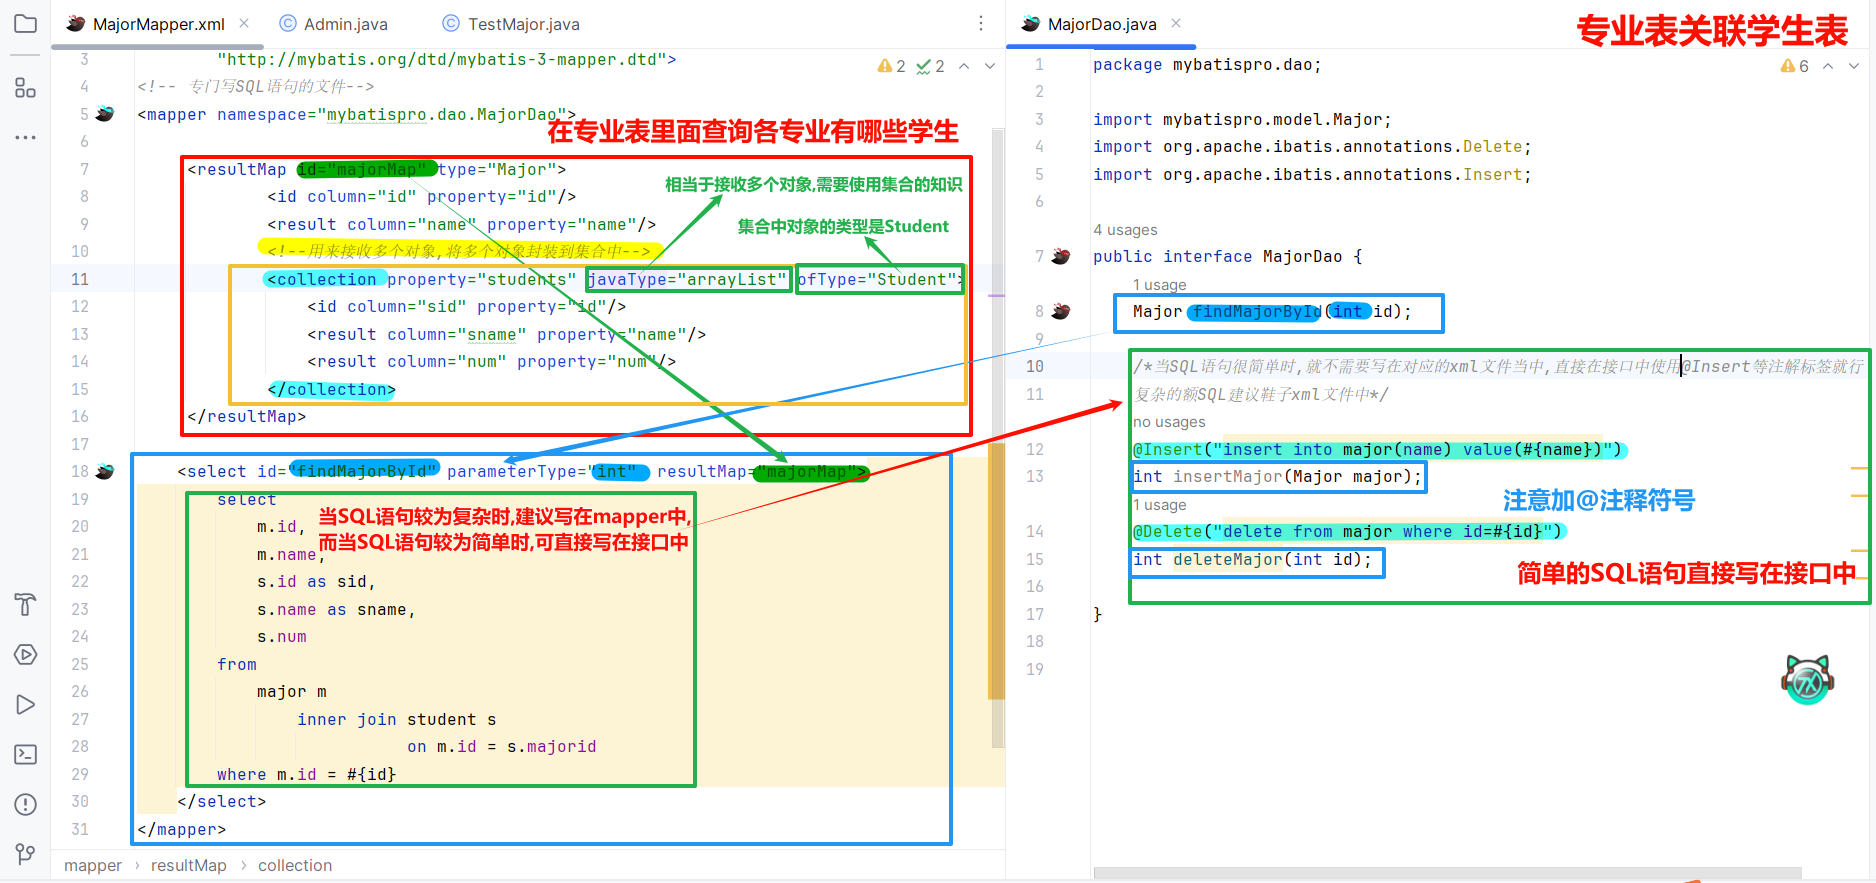Click the mapper breadcrumb

click(93, 865)
